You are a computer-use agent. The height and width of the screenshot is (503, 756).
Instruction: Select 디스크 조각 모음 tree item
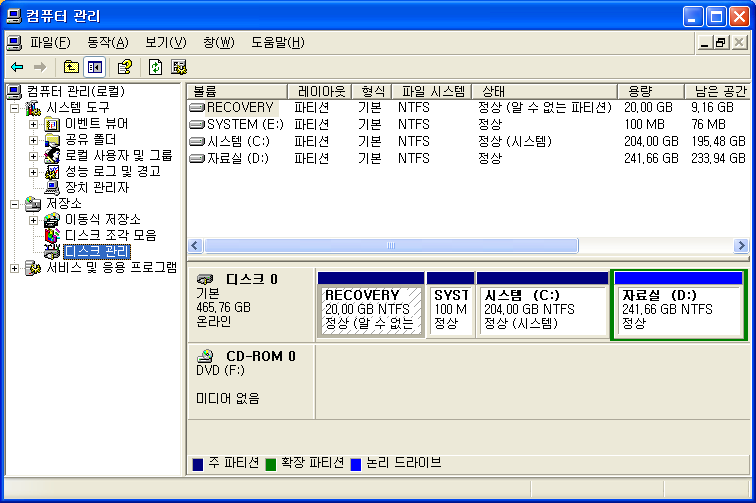tap(110, 236)
